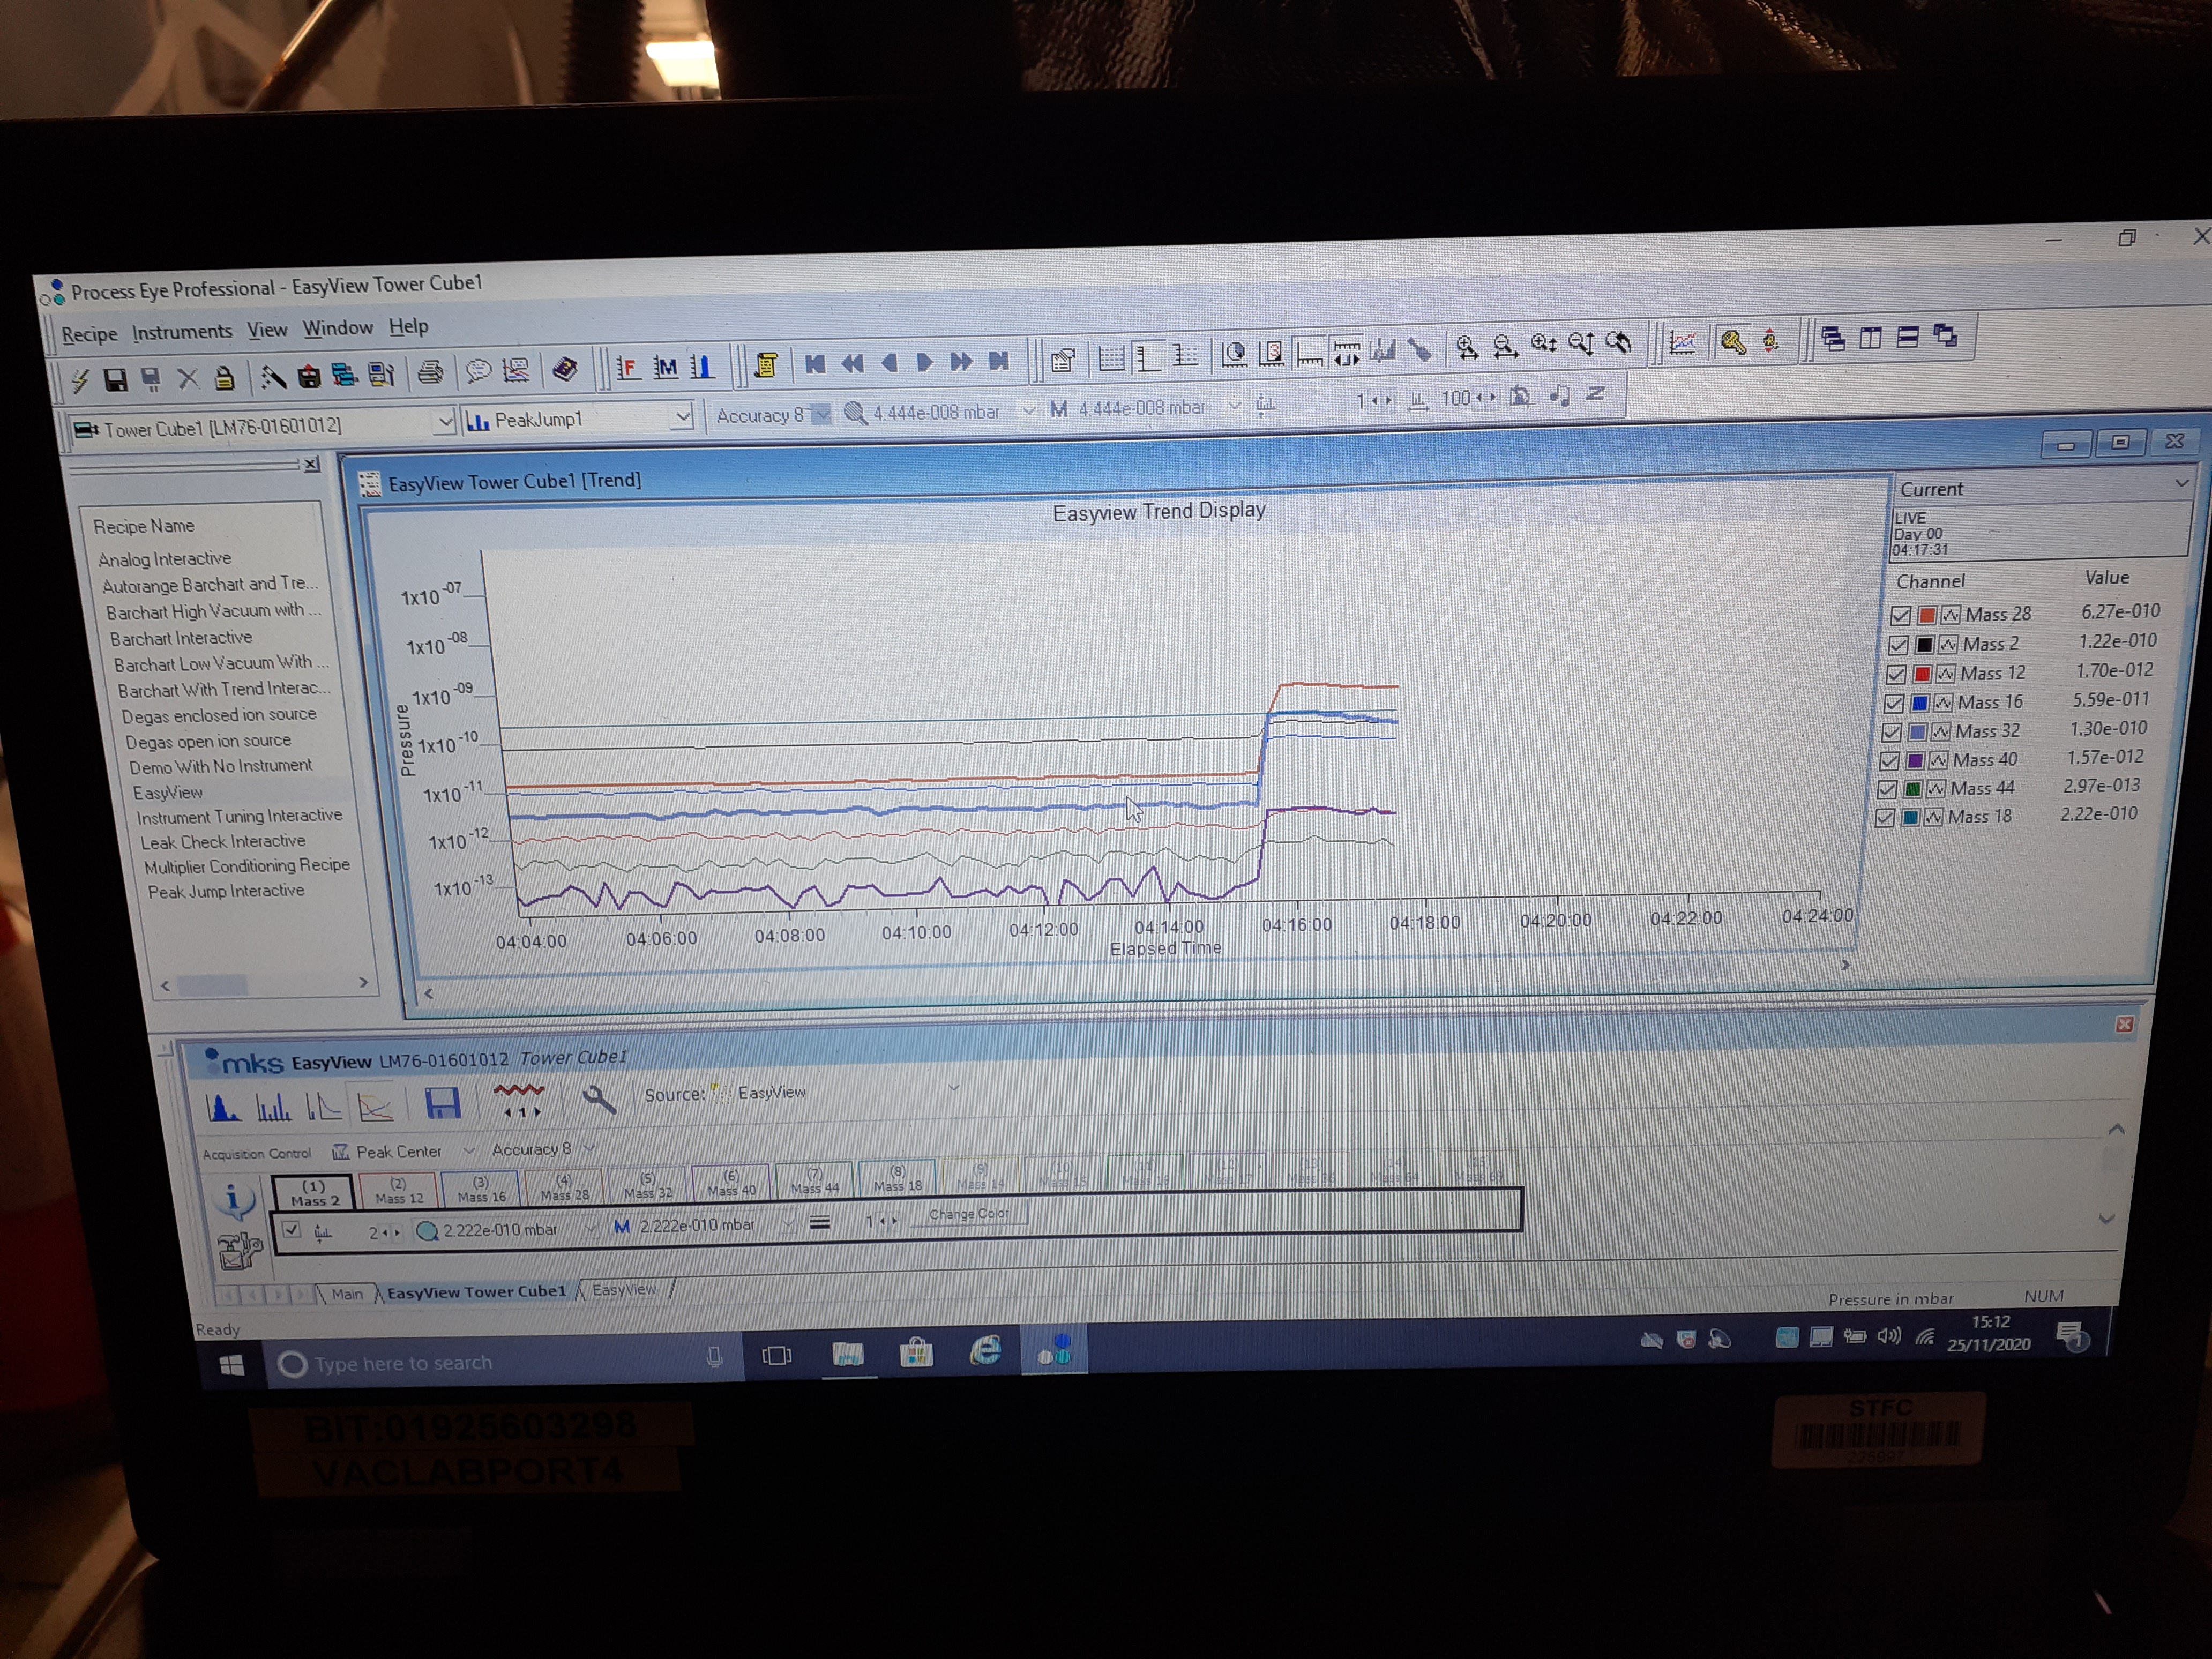Viewport: 2212px width, 1659px height.
Task: Open the PeakJump1 dropdown
Action: (682, 417)
